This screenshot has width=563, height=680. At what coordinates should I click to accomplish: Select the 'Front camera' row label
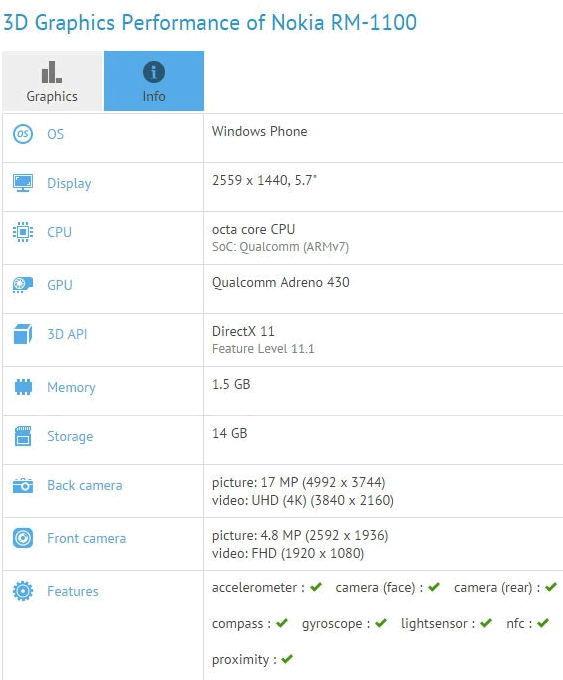coord(87,538)
